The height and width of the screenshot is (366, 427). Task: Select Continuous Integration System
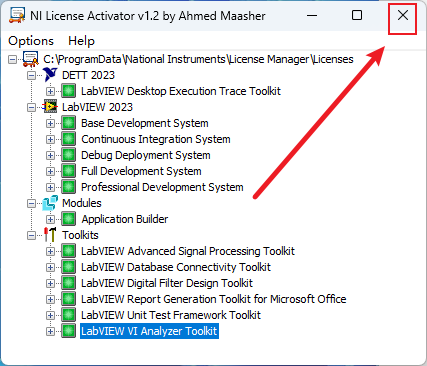coord(156,139)
